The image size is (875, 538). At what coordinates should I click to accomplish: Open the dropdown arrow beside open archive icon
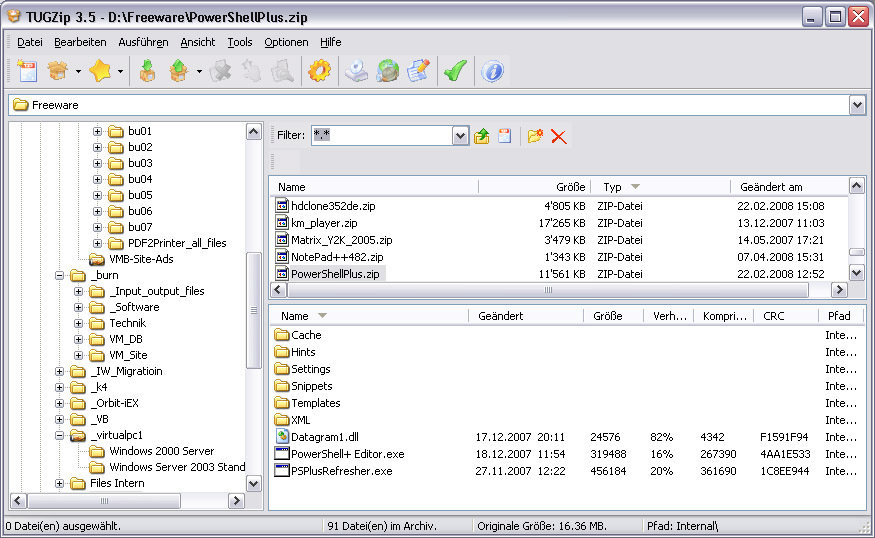pos(78,71)
